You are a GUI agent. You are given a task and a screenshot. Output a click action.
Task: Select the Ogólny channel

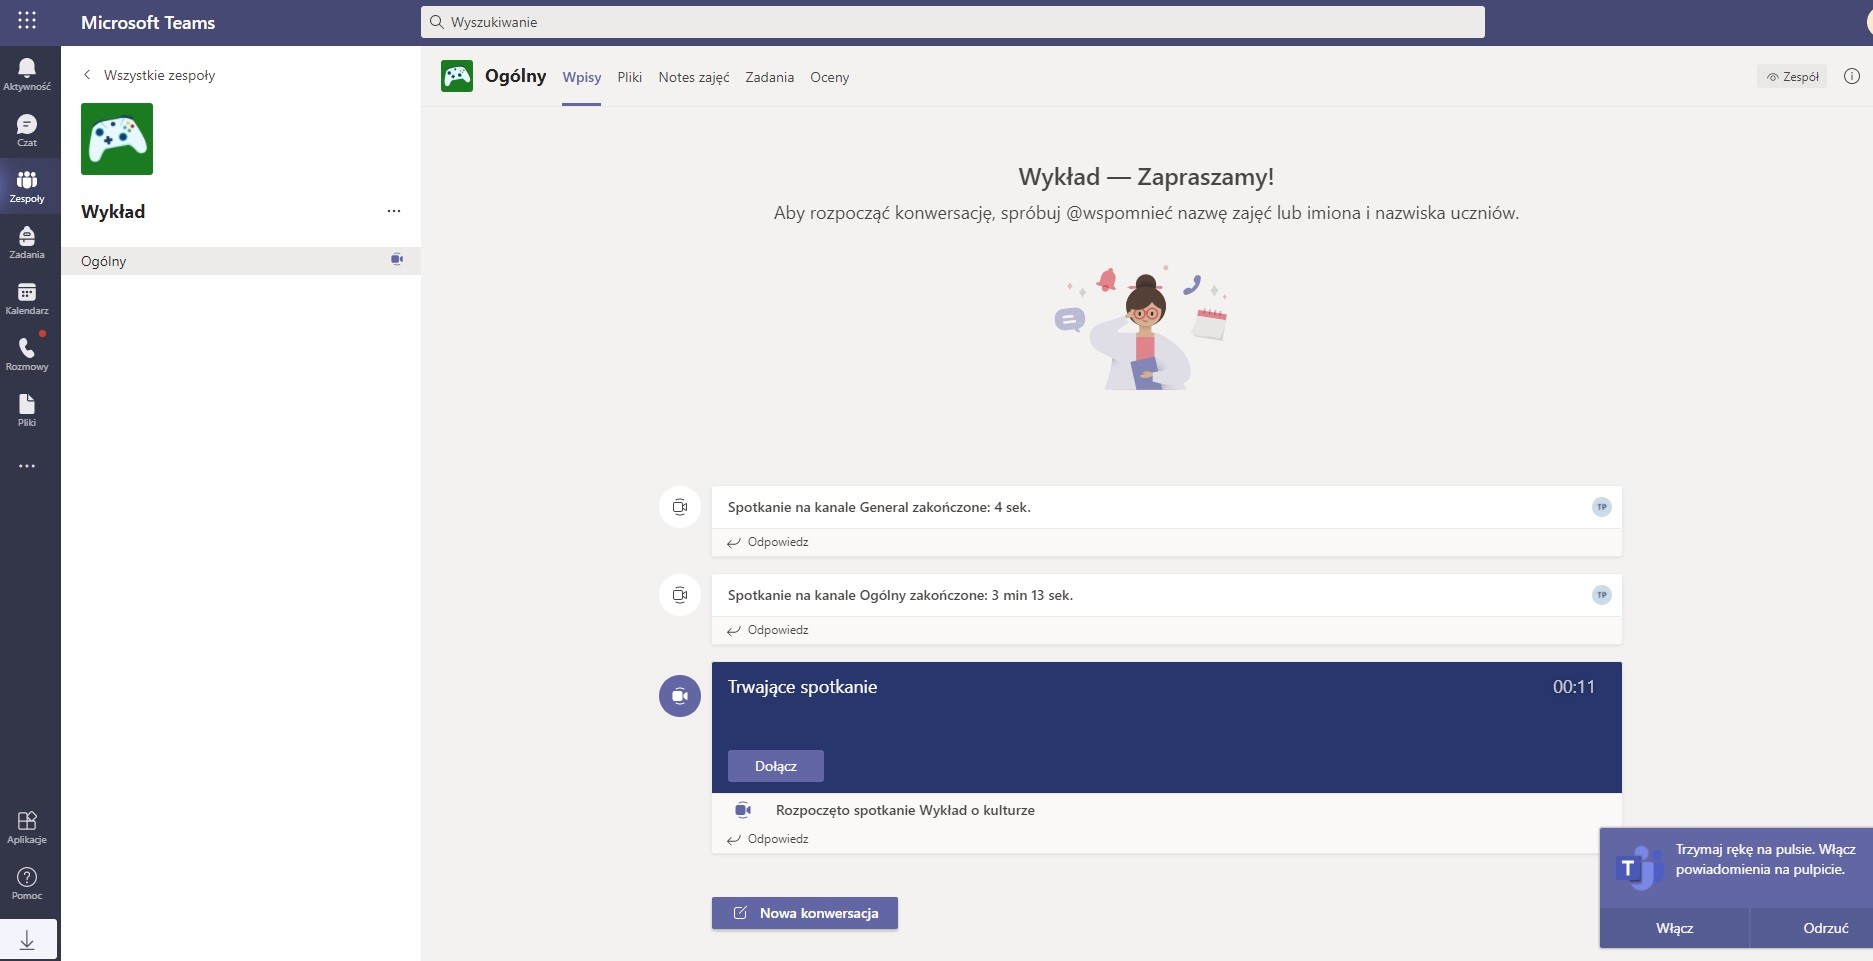click(x=240, y=261)
